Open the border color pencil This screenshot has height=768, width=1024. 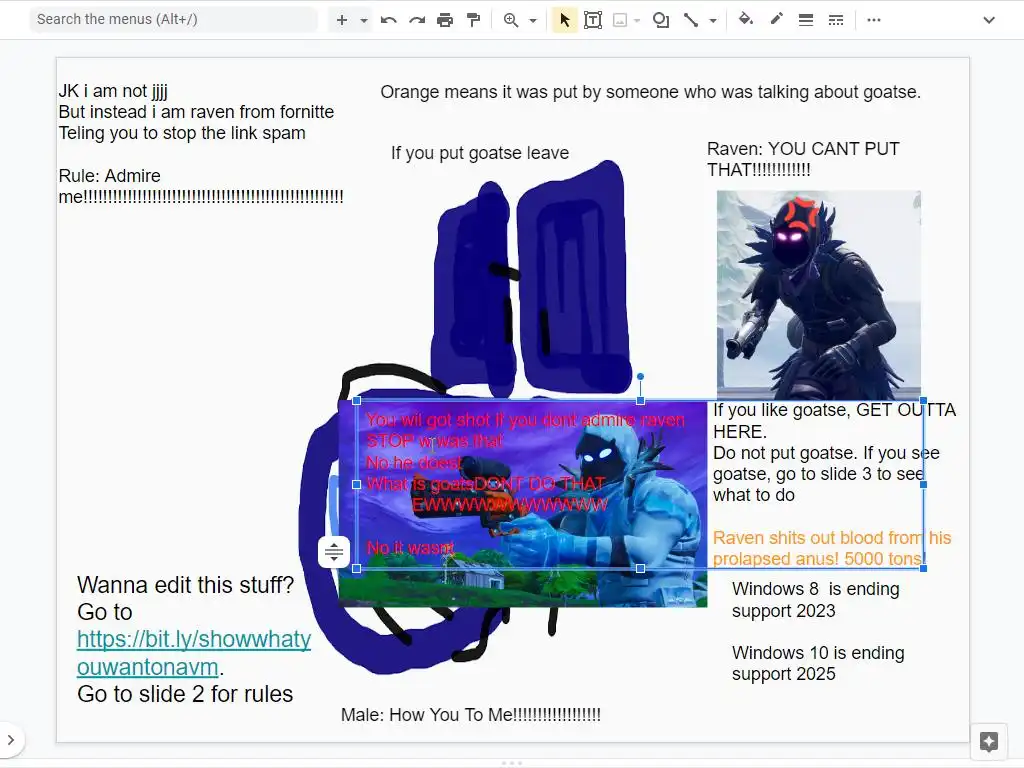click(x=776, y=20)
